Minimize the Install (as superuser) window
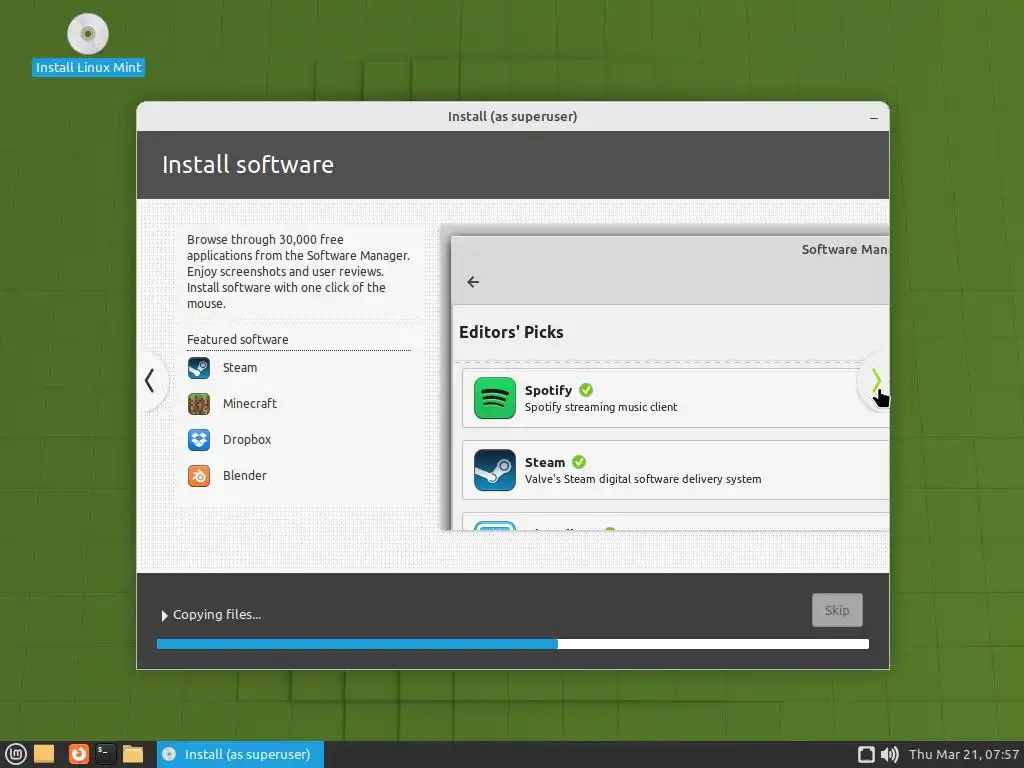 pos(874,118)
